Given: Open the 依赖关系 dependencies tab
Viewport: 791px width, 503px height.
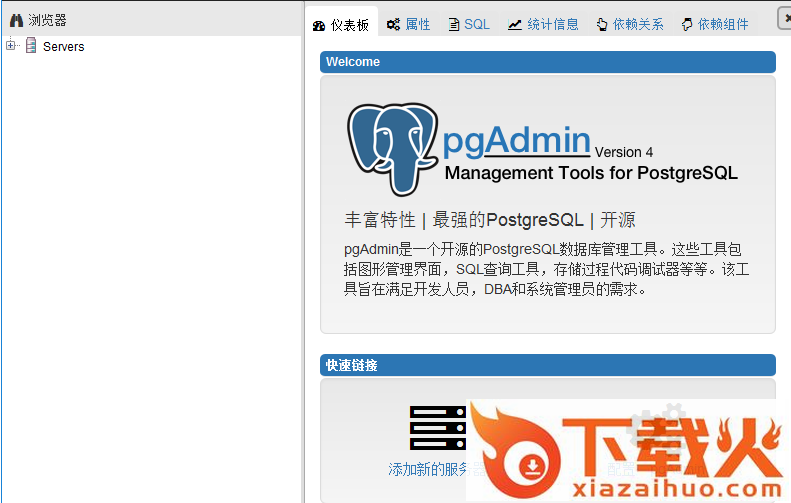Looking at the screenshot, I should (630, 24).
